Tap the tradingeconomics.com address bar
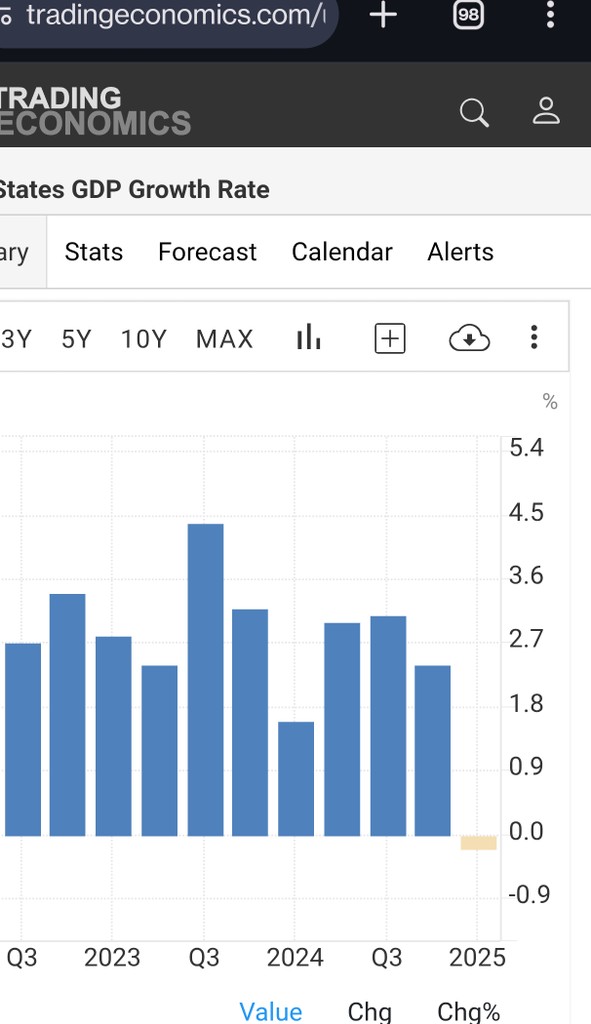The width and height of the screenshot is (591, 1024). coord(168,16)
